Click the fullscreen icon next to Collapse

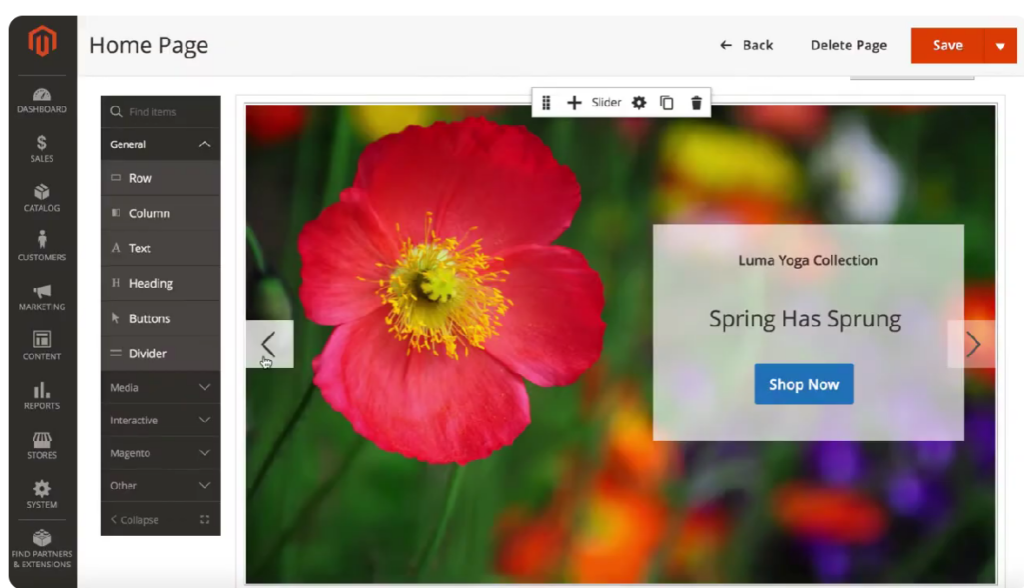tap(203, 519)
